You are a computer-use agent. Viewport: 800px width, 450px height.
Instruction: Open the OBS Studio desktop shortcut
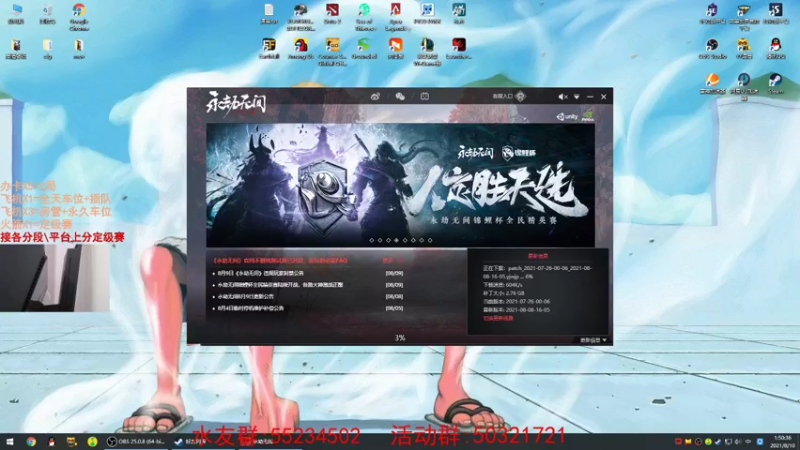point(712,49)
